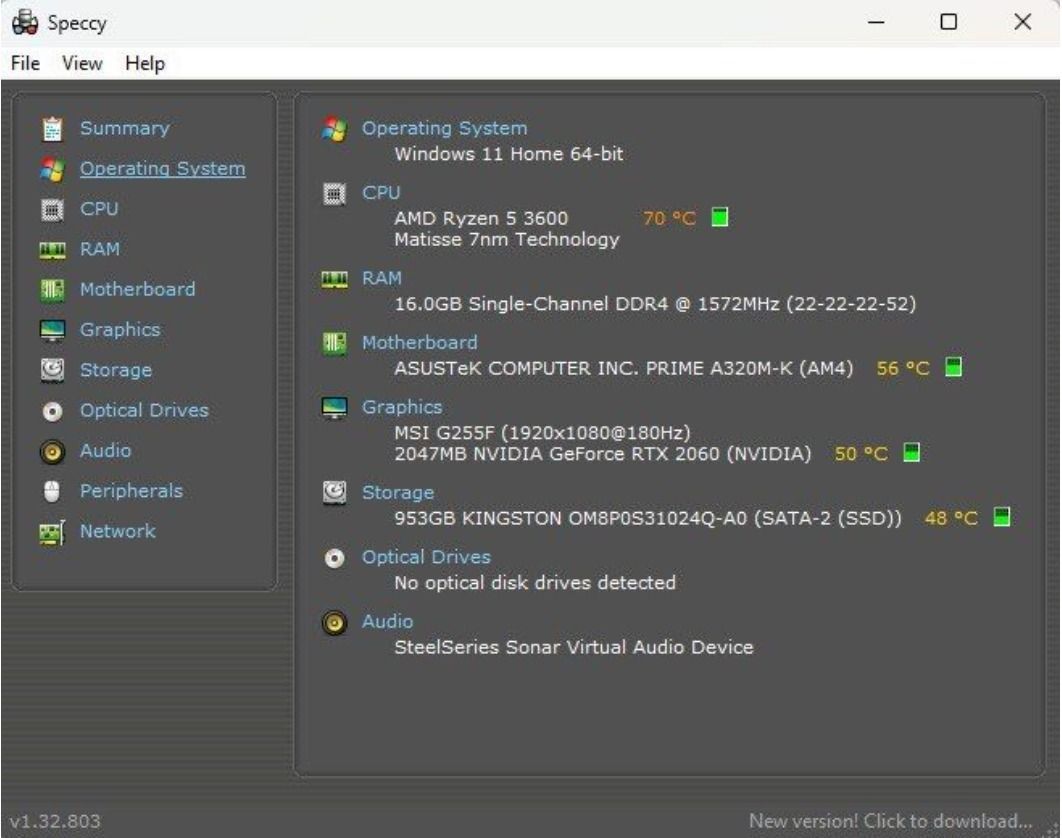Select Summary in the sidebar
Screen dimensions: 1062x838
pos(125,128)
